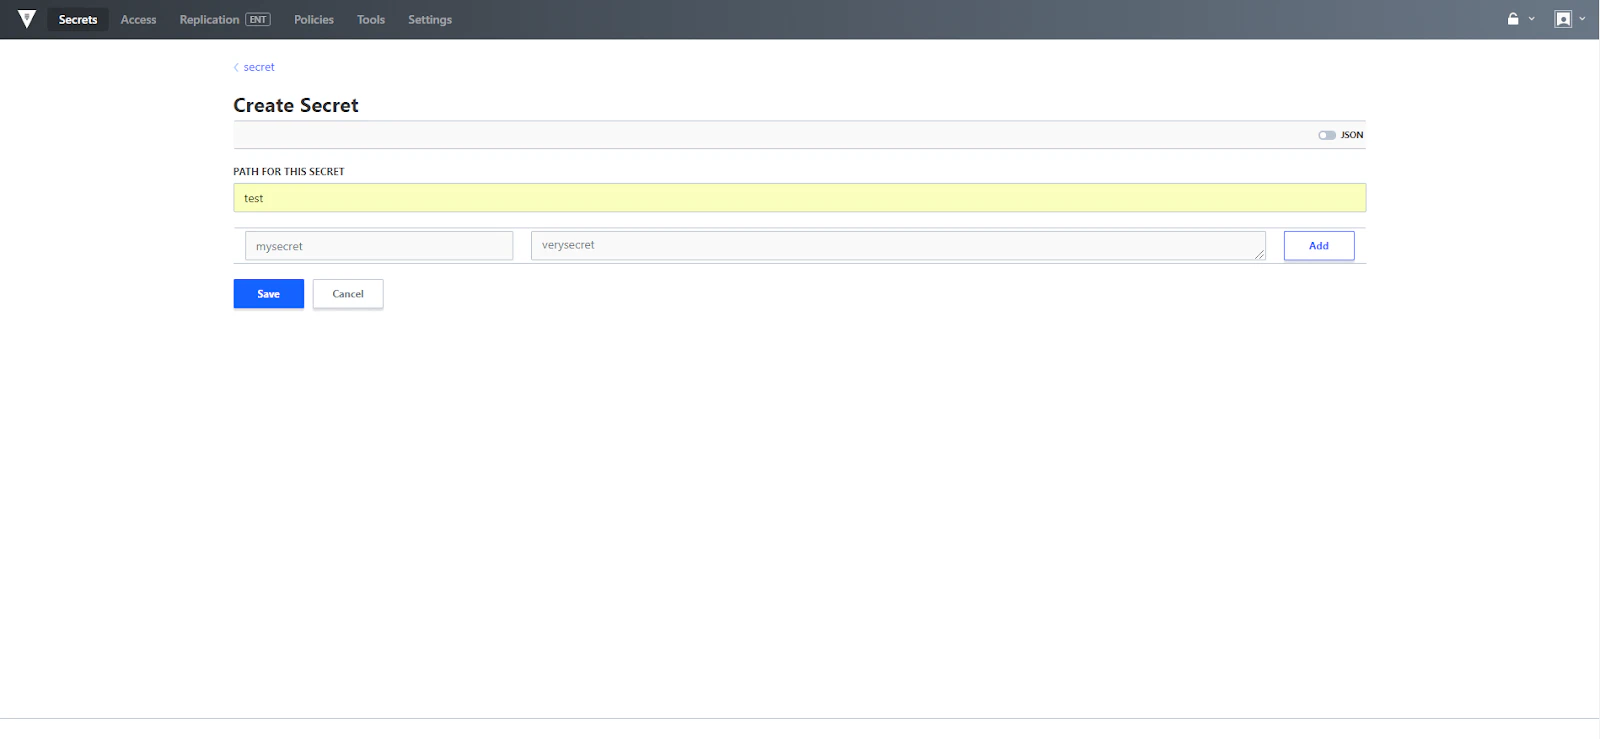Open the Policies navigation item
The width and height of the screenshot is (1600, 739).
[314, 19]
